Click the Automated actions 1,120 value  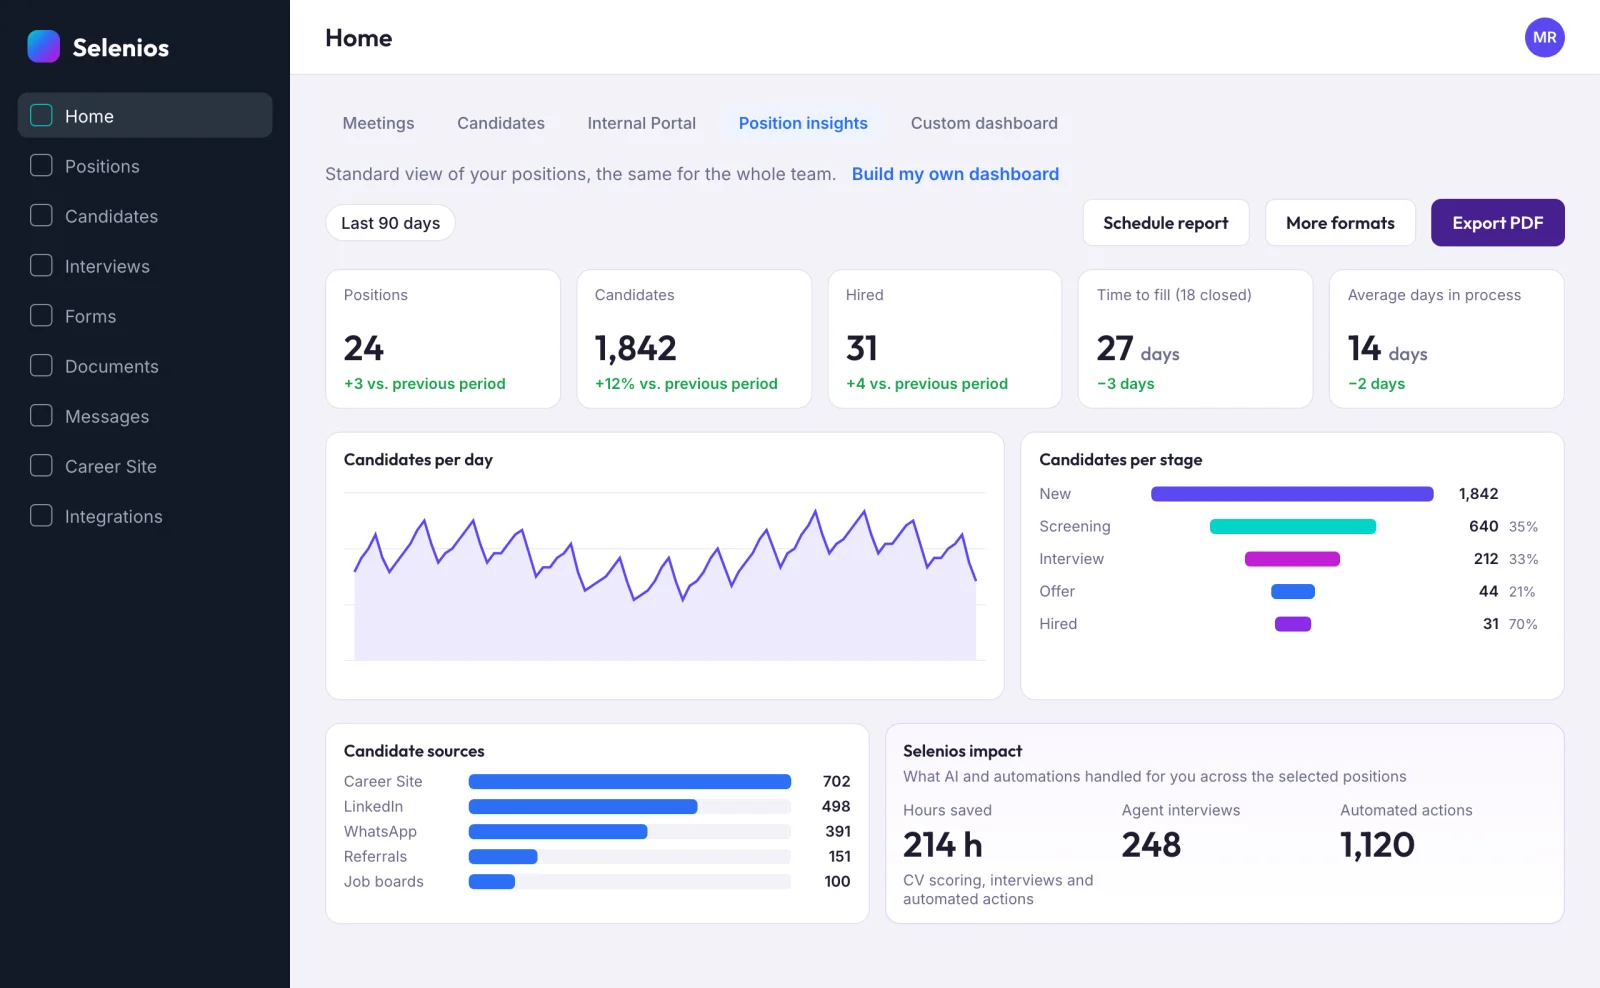click(x=1377, y=845)
